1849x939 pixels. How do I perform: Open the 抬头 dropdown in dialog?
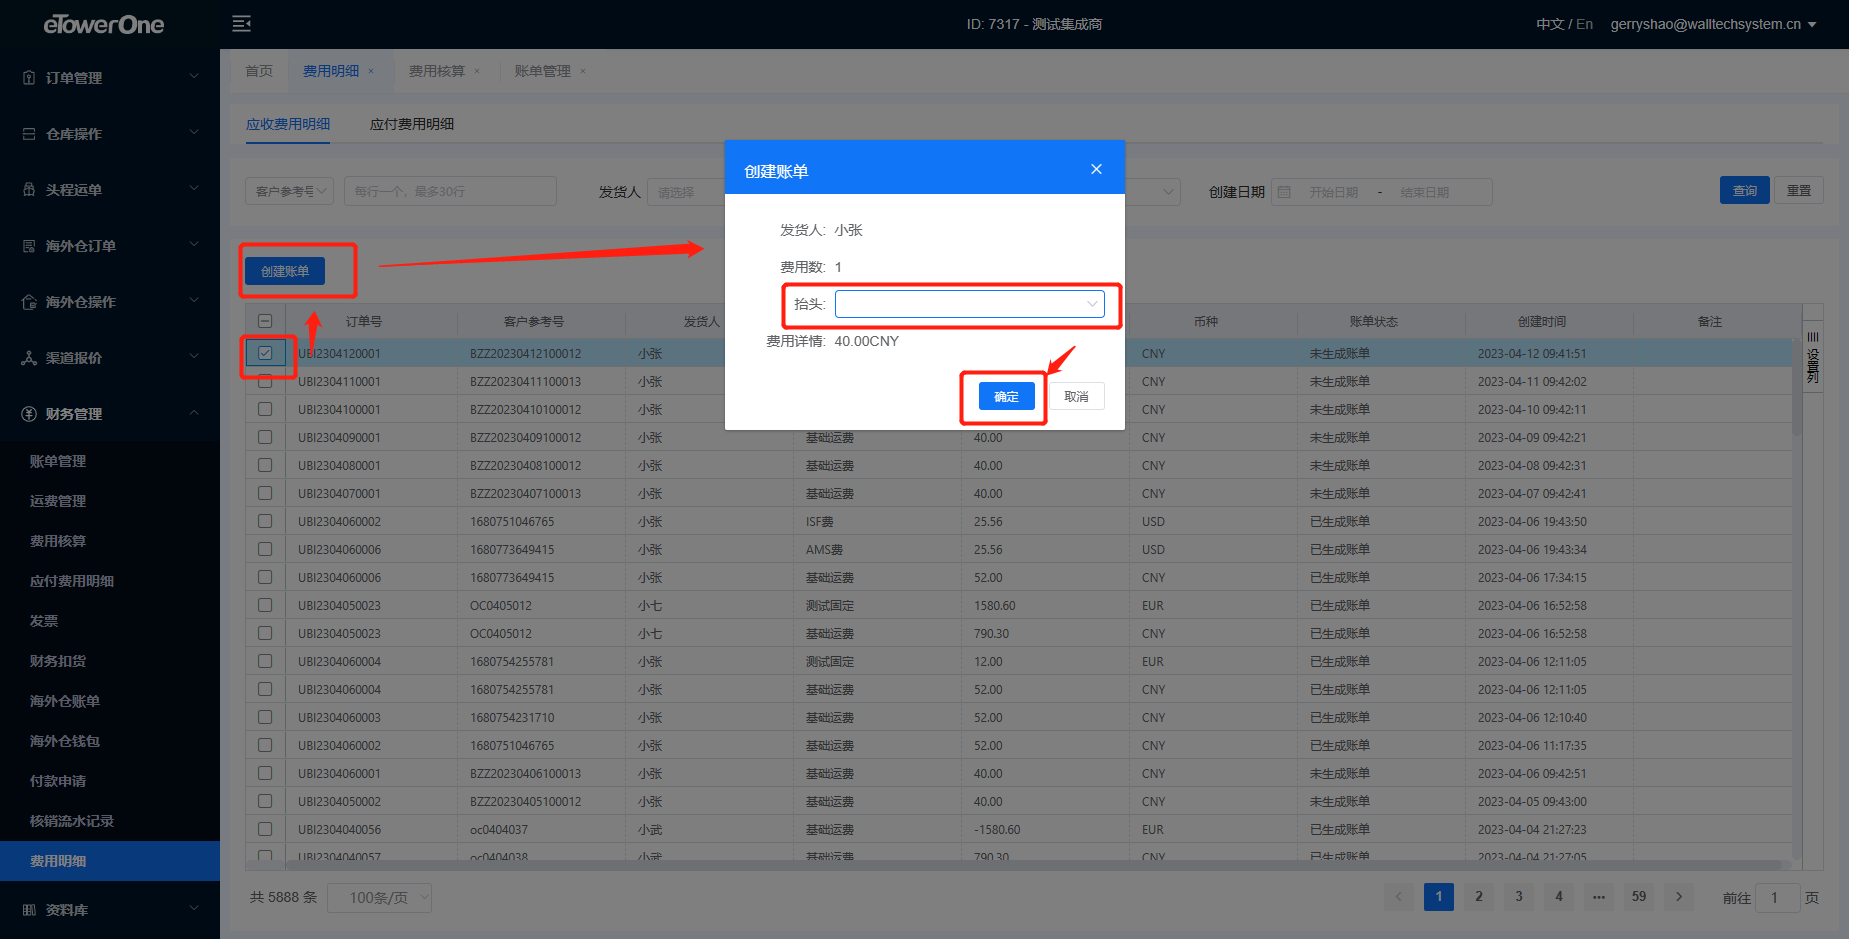(x=969, y=304)
